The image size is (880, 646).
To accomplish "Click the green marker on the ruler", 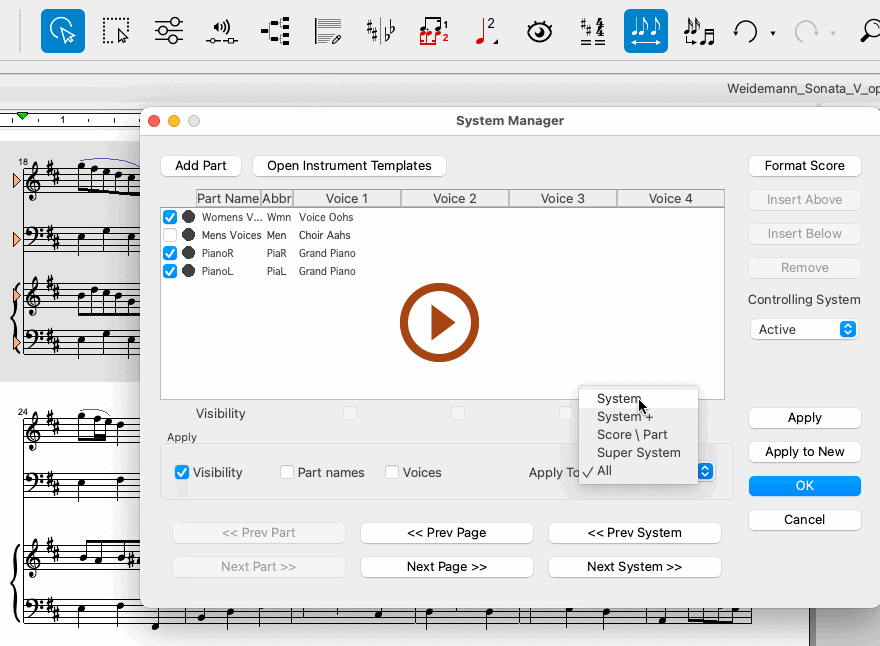I will 22,116.
